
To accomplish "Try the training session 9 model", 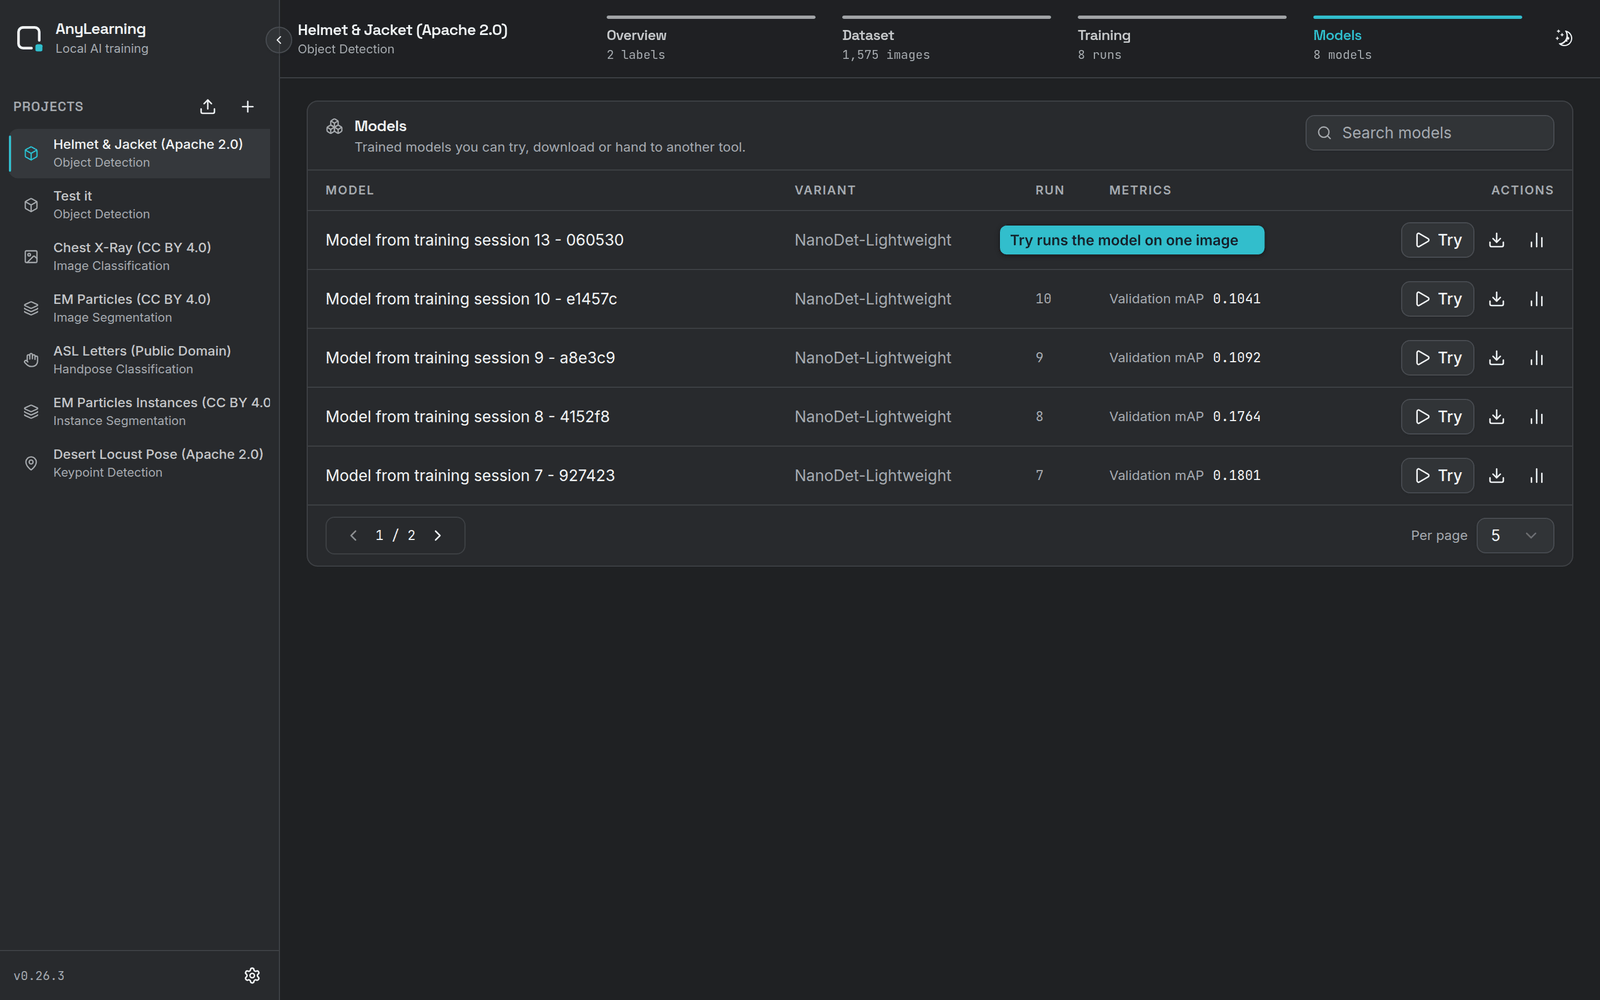I will [1437, 358].
